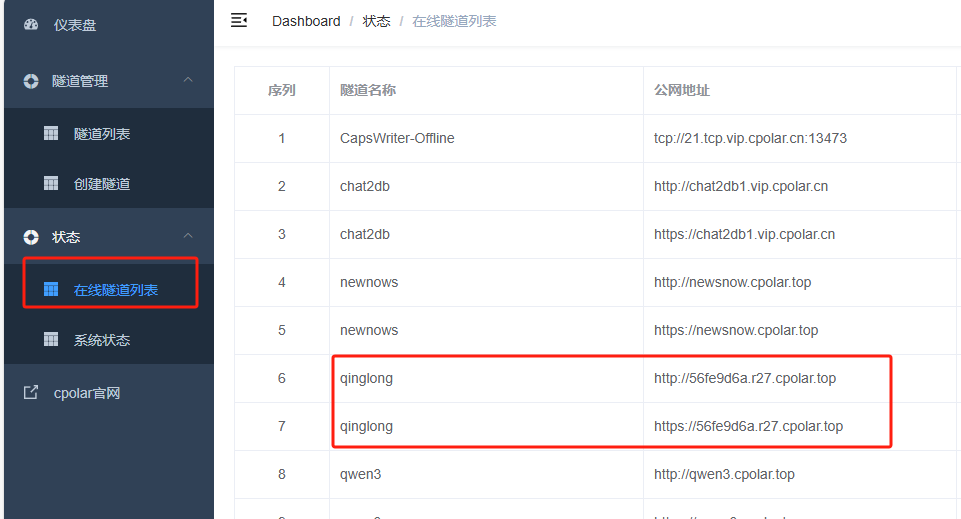Image resolution: width=961 pixels, height=519 pixels.
Task: Select qinglong name in row 7
Action: (x=367, y=426)
